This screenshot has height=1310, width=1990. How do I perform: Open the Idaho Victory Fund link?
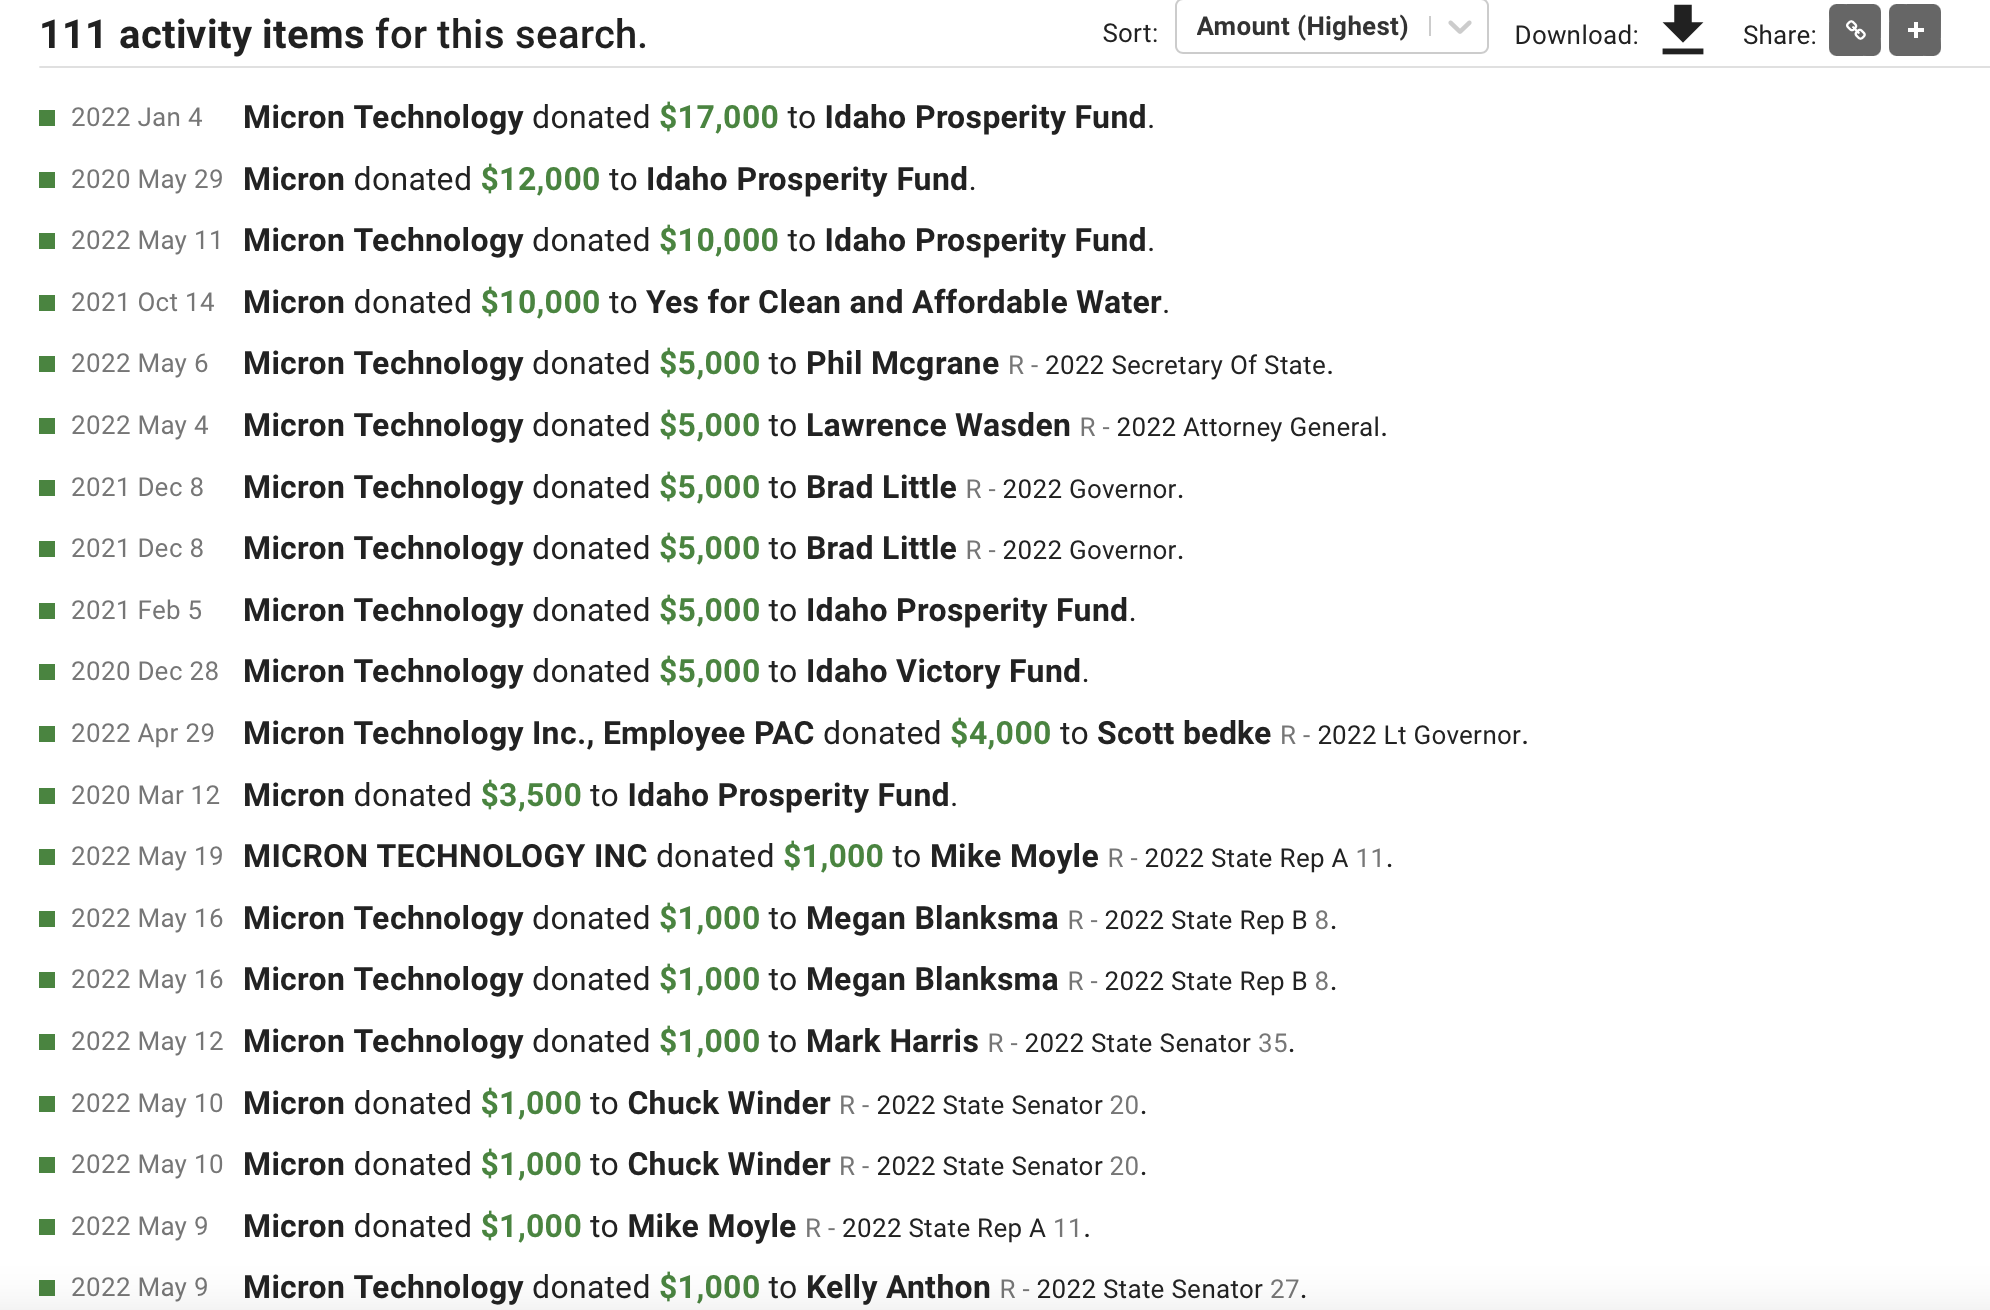943,671
